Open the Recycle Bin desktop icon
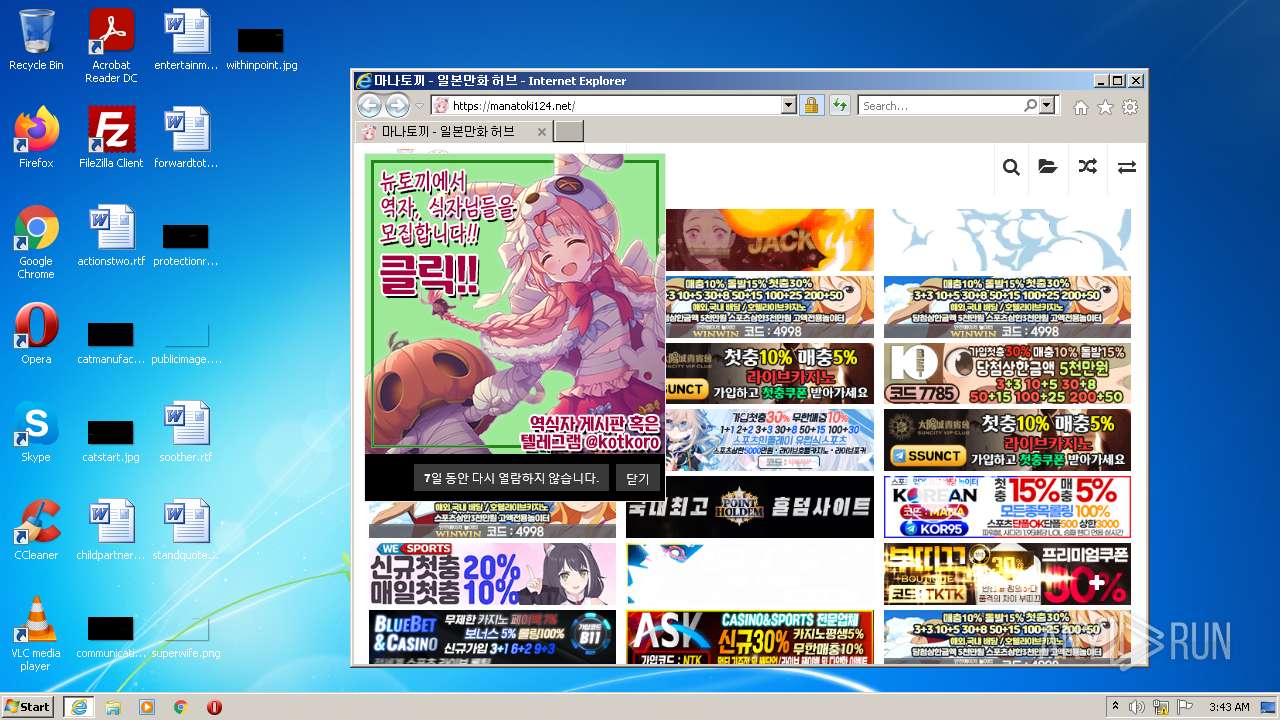 click(36, 40)
